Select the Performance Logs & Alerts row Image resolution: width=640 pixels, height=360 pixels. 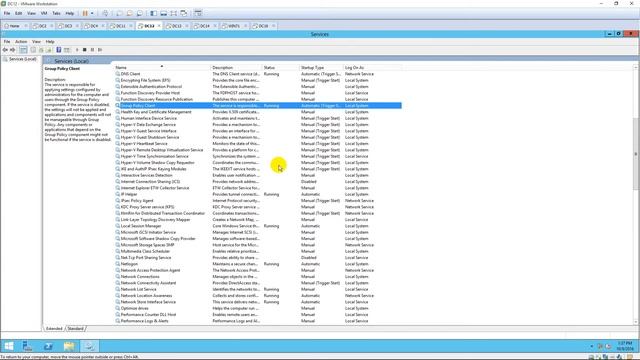[258, 321]
